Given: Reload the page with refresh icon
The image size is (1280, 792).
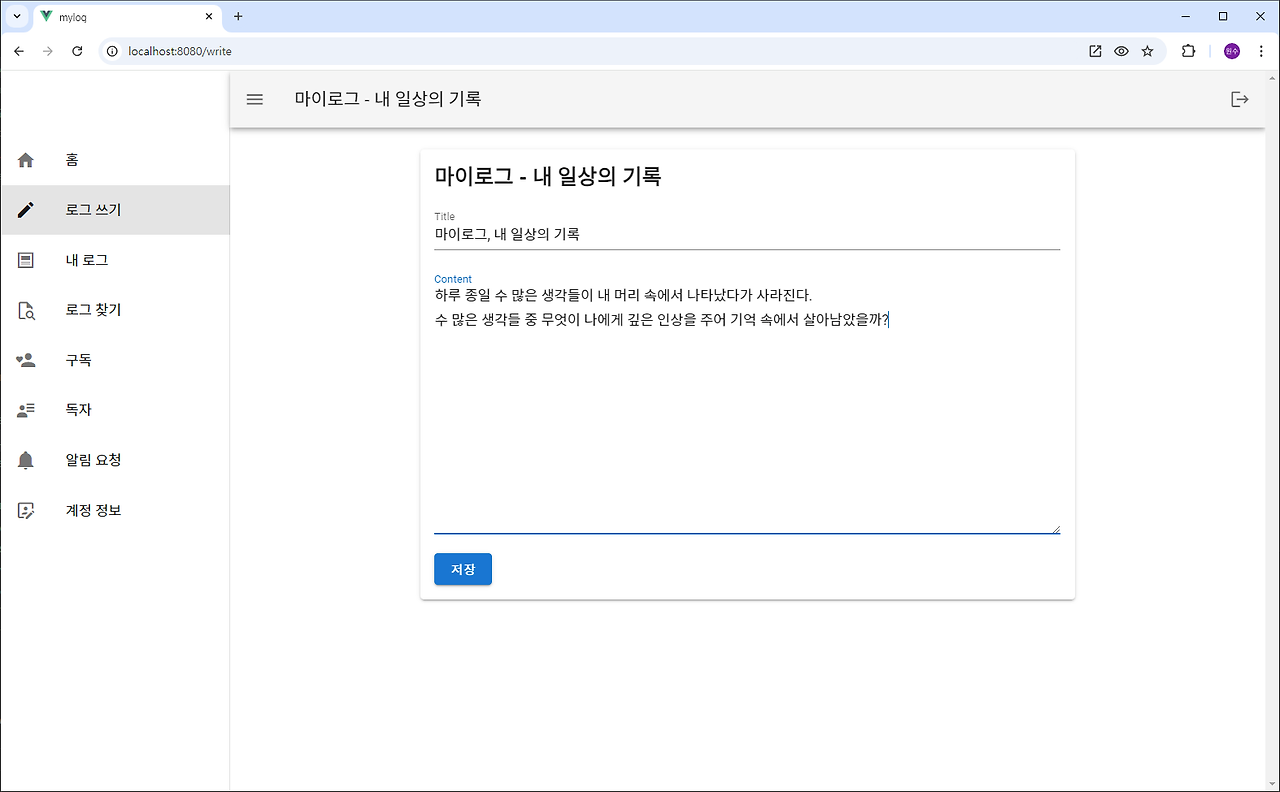Looking at the screenshot, I should [77, 51].
